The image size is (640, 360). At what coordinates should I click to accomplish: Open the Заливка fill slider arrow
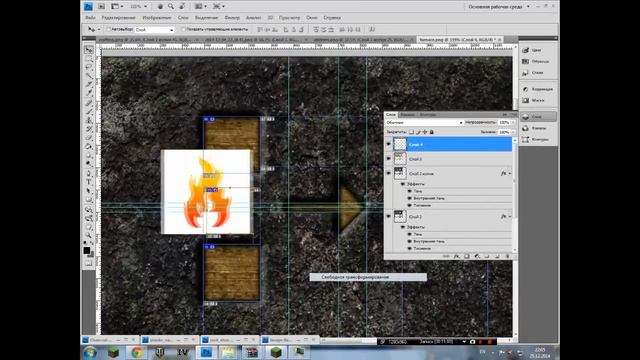tap(513, 132)
